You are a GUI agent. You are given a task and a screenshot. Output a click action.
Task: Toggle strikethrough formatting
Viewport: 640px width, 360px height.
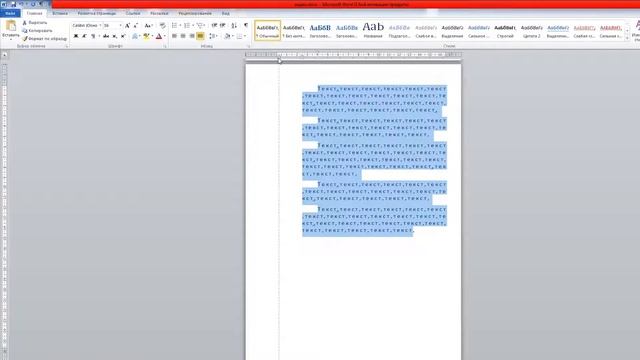tap(106, 36)
